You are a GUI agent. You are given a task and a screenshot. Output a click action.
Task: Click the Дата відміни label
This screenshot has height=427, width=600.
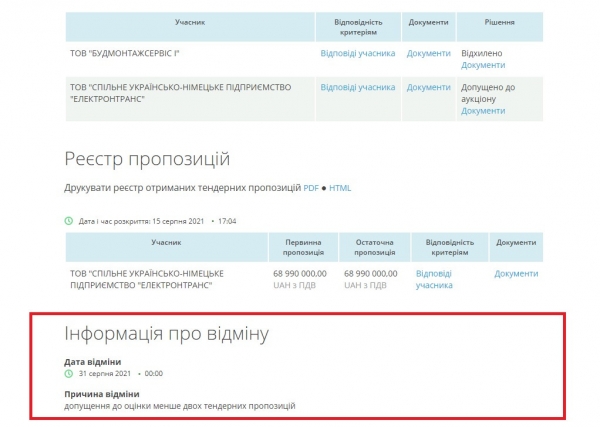[93, 361]
